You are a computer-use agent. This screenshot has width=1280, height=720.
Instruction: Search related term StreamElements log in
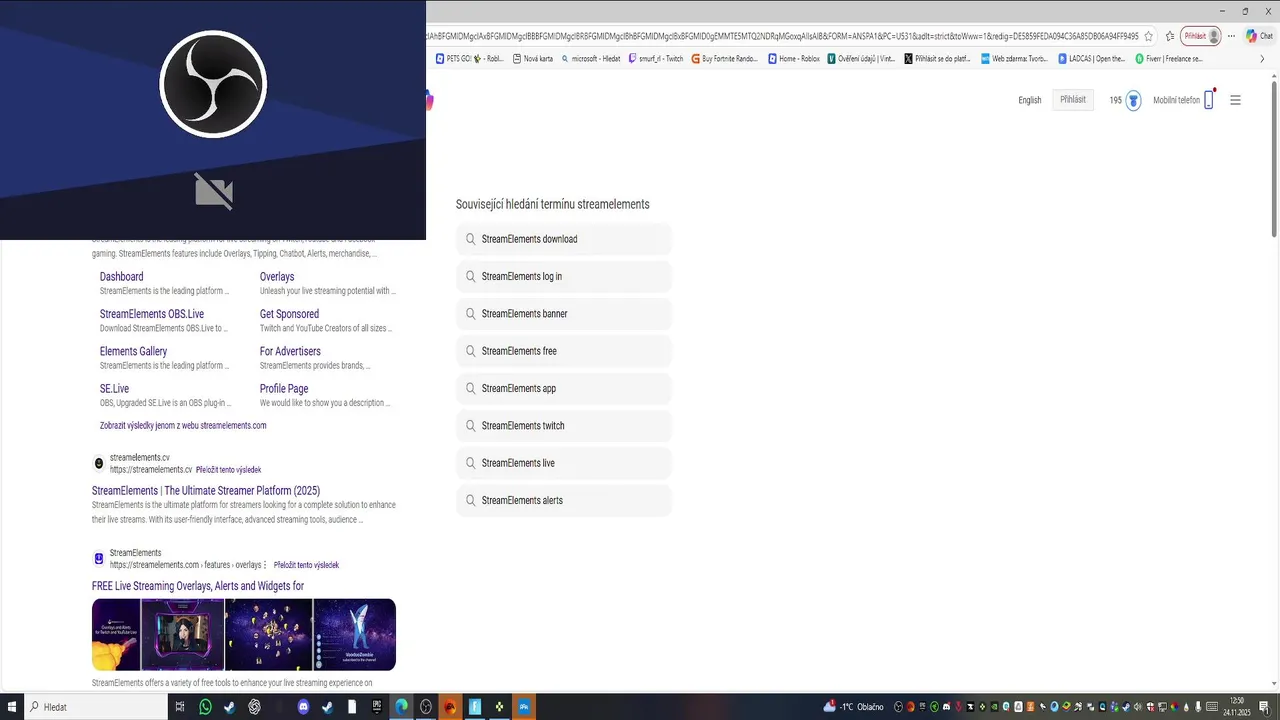click(564, 276)
